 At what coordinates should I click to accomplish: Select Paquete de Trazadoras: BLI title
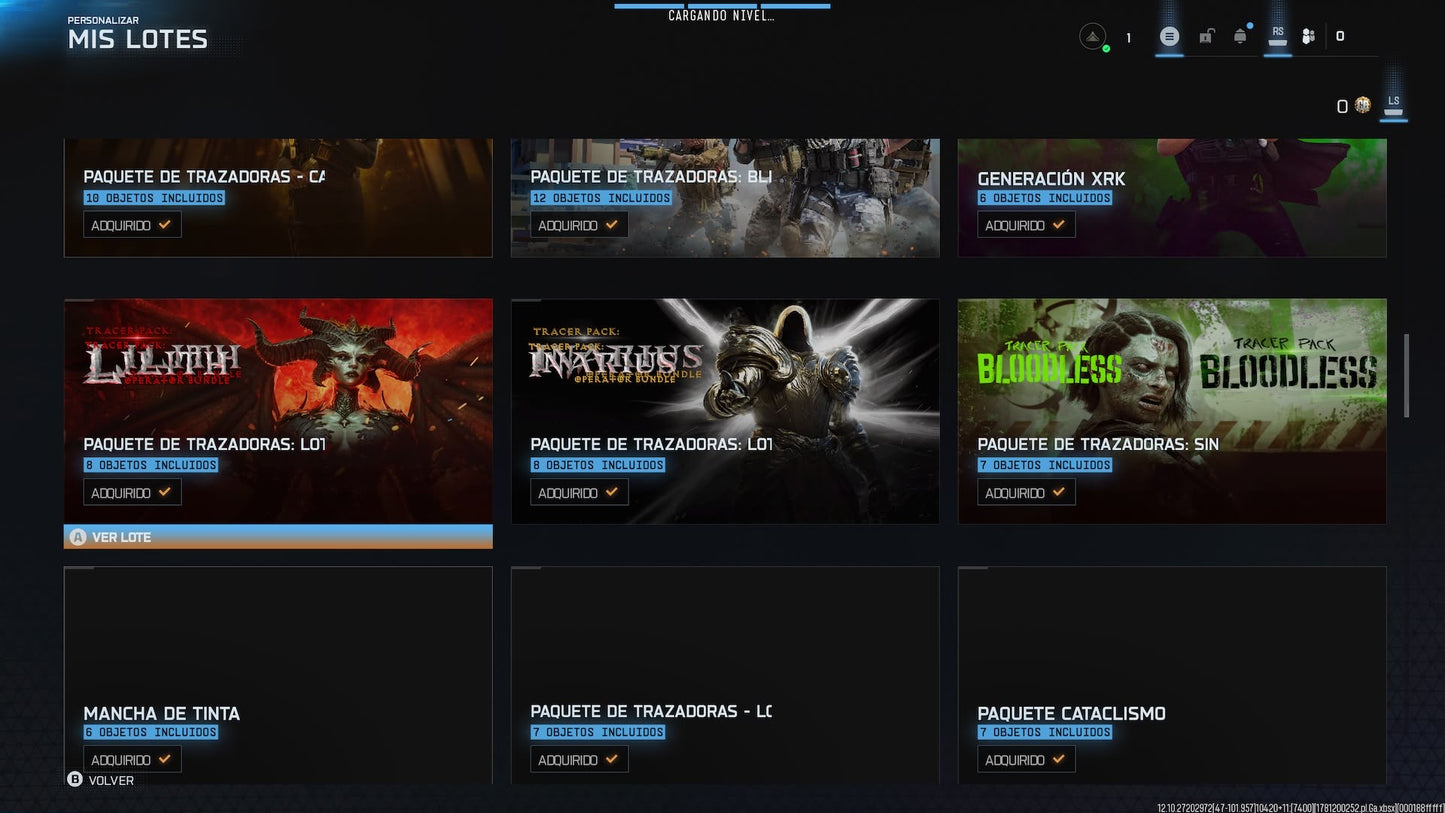point(651,177)
